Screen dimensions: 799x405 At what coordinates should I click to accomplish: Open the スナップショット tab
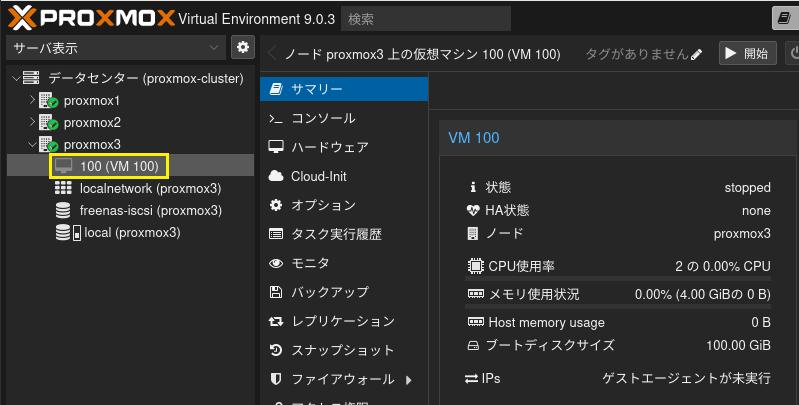tap(344, 350)
